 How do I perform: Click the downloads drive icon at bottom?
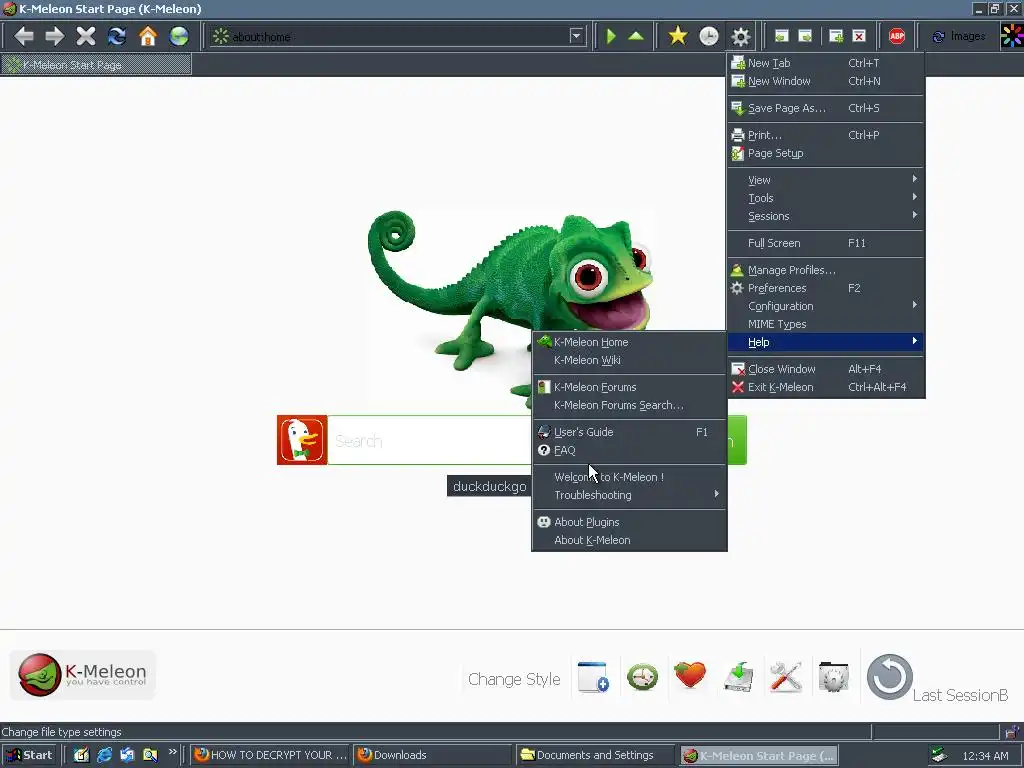tap(739, 677)
